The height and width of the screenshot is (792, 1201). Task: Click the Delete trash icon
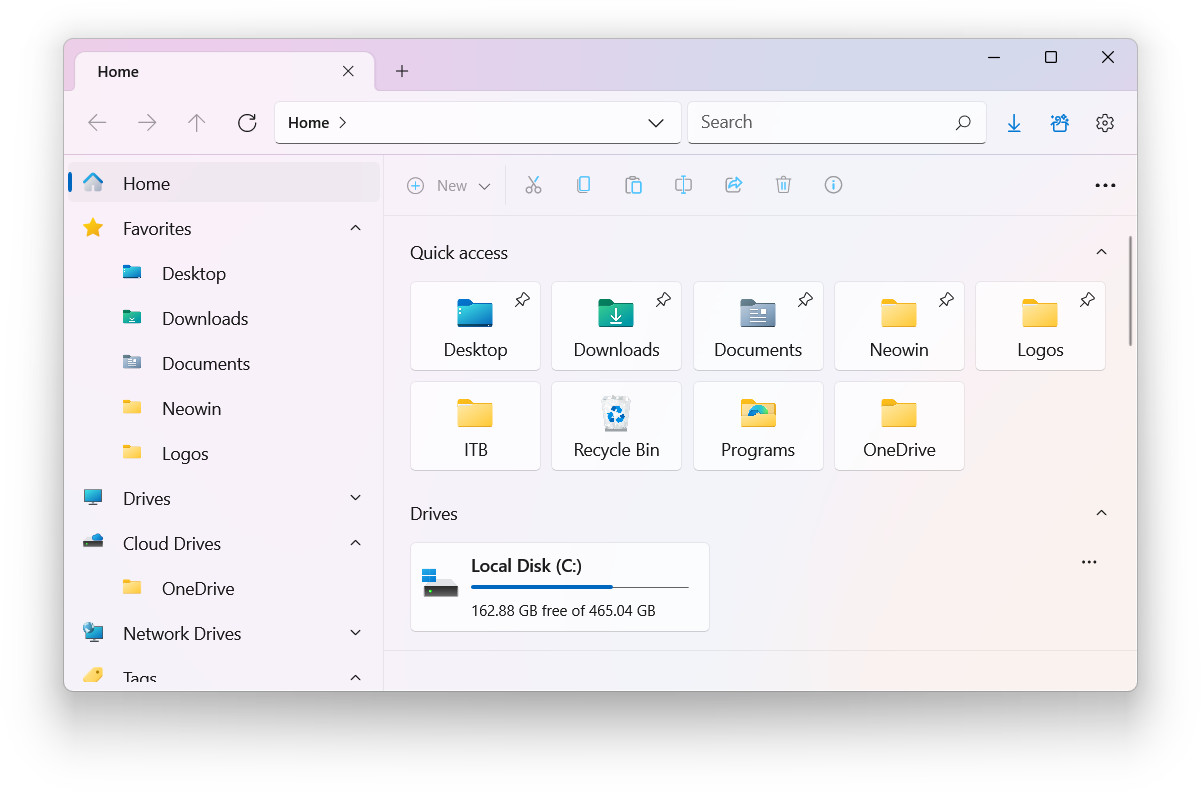tap(783, 185)
